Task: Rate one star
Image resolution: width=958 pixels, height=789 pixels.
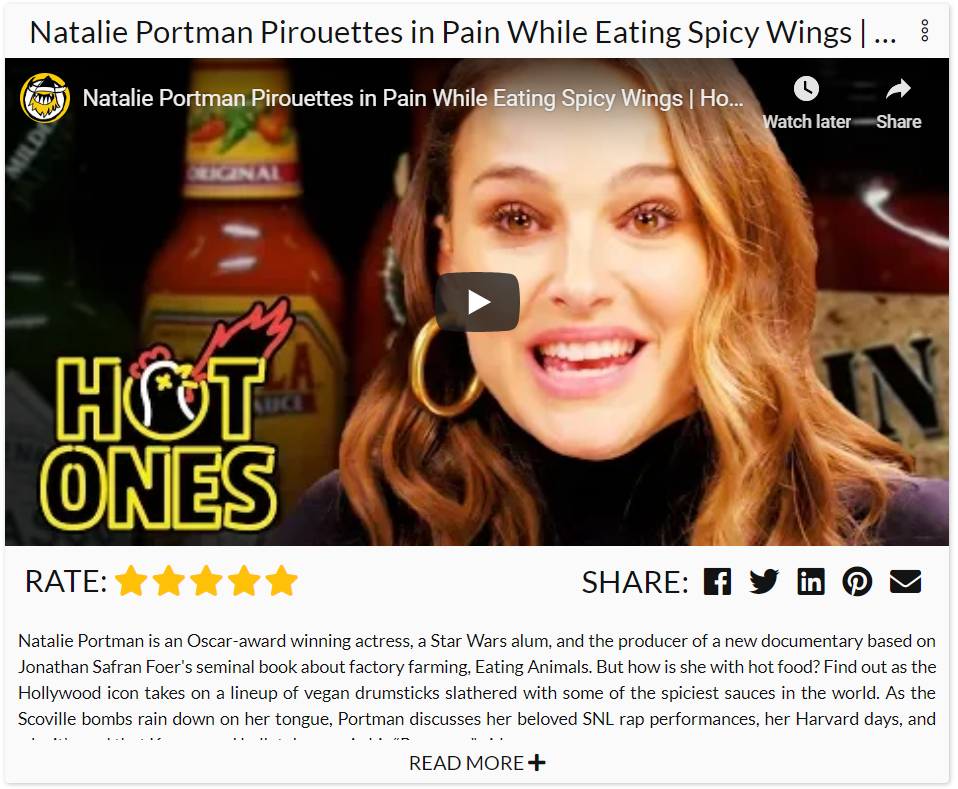Action: [131, 581]
